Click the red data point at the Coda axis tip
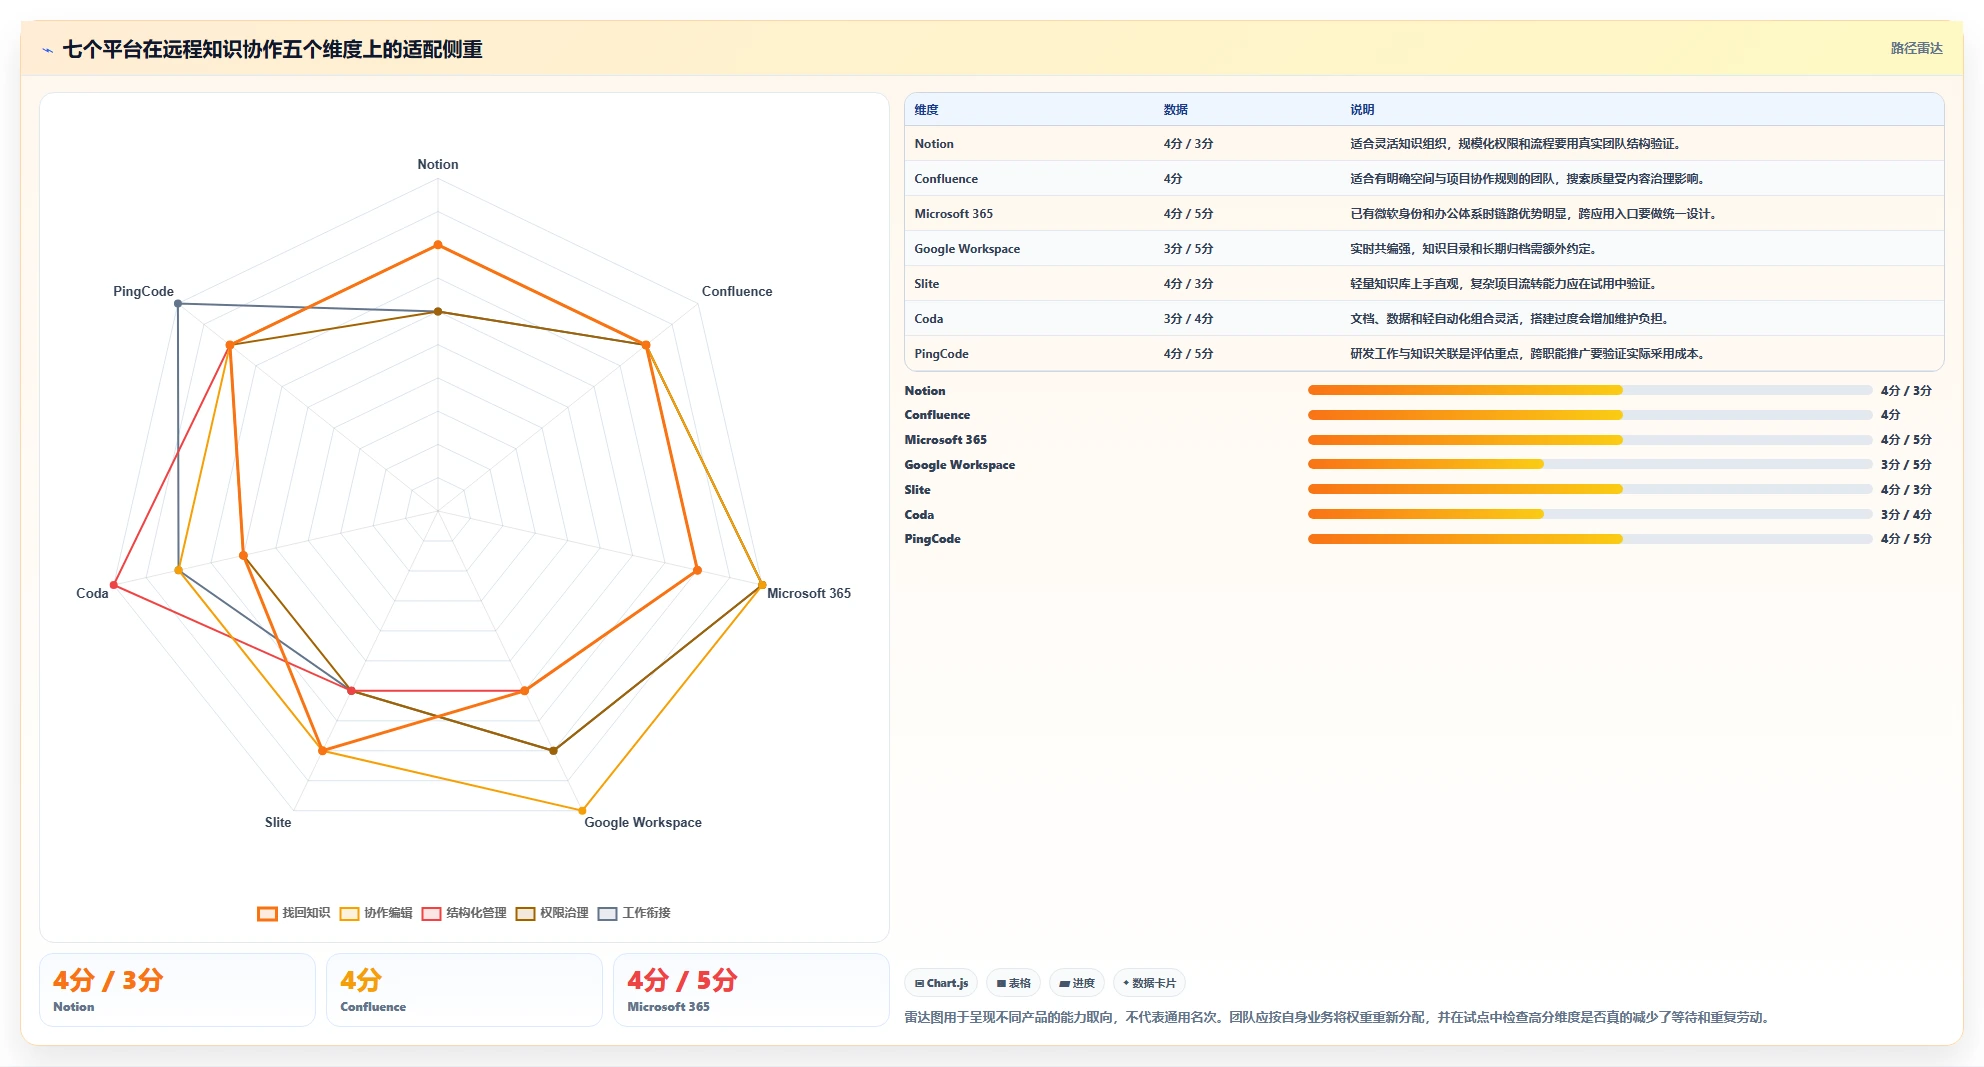Image resolution: width=1984 pixels, height=1067 pixels. click(114, 585)
